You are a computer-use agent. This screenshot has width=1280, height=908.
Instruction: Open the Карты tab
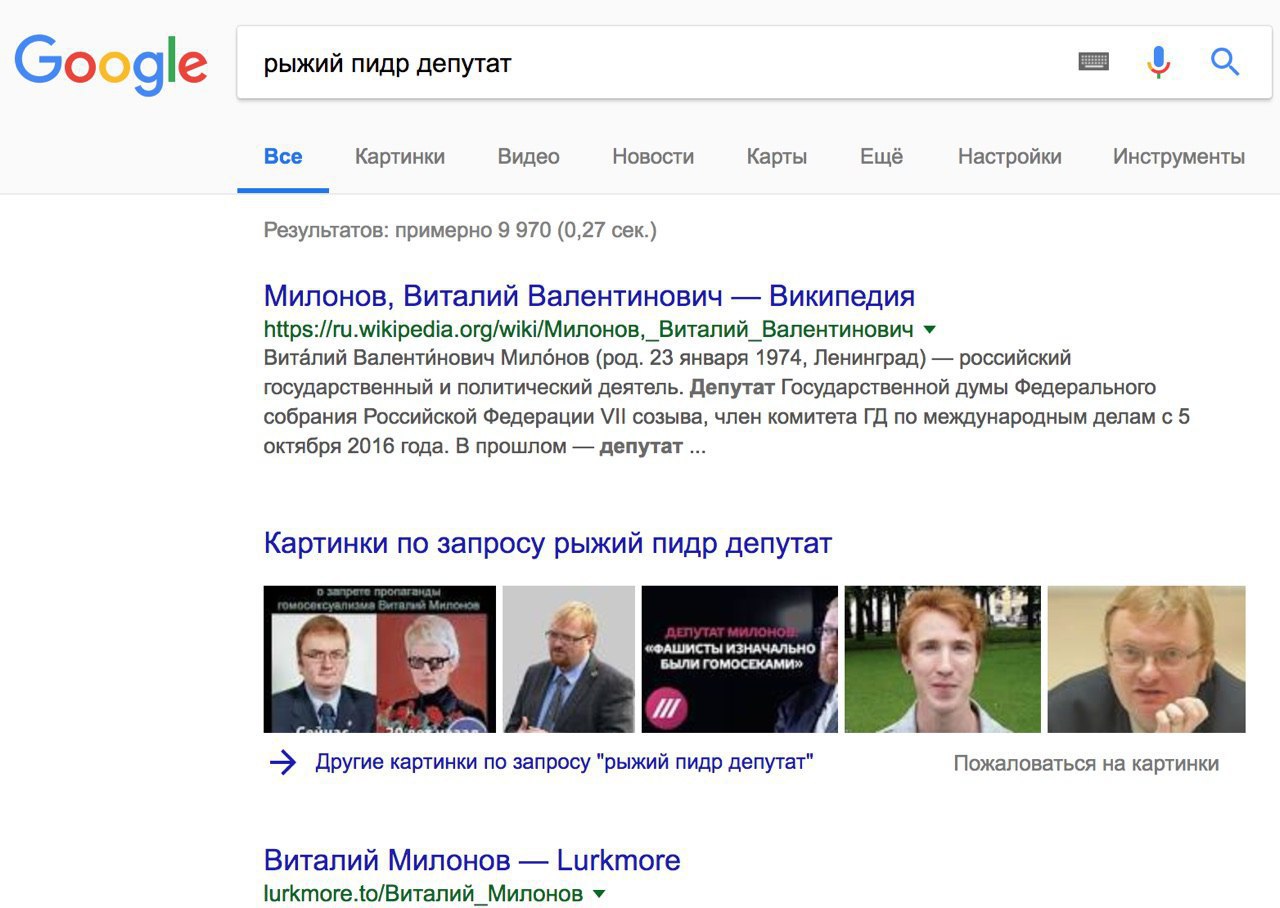tap(777, 157)
